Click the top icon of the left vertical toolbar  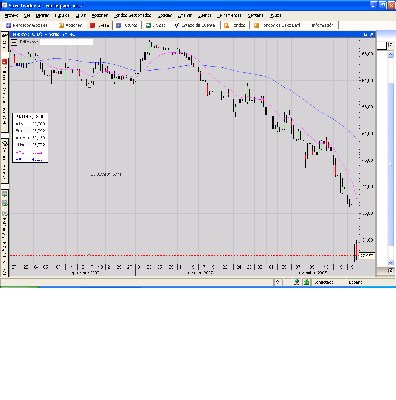click(4, 35)
